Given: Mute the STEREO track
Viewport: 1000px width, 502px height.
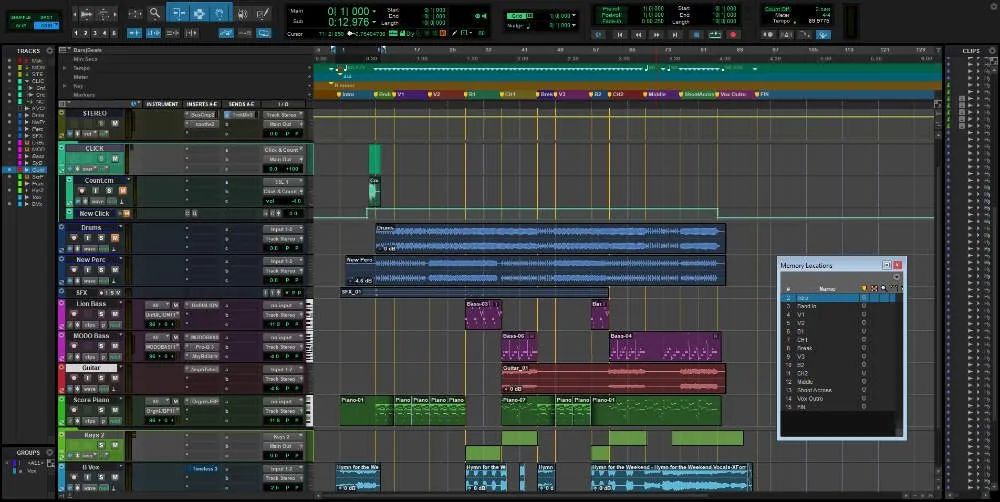Looking at the screenshot, I should pos(115,123).
